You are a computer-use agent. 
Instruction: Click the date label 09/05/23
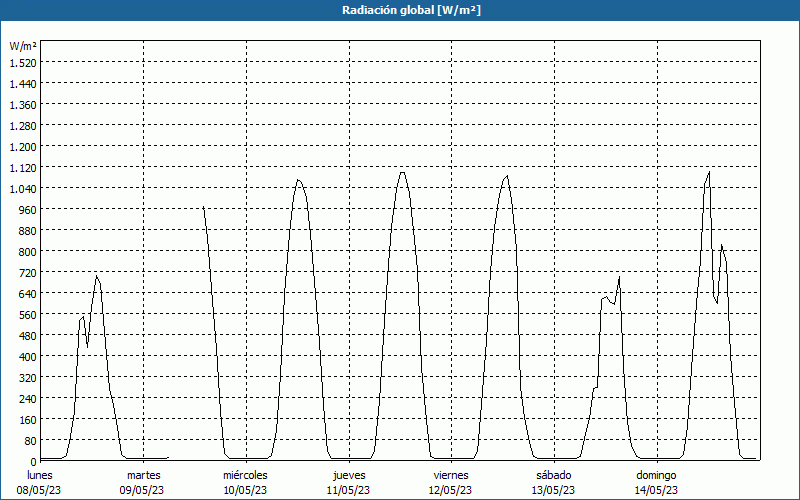[142, 491]
